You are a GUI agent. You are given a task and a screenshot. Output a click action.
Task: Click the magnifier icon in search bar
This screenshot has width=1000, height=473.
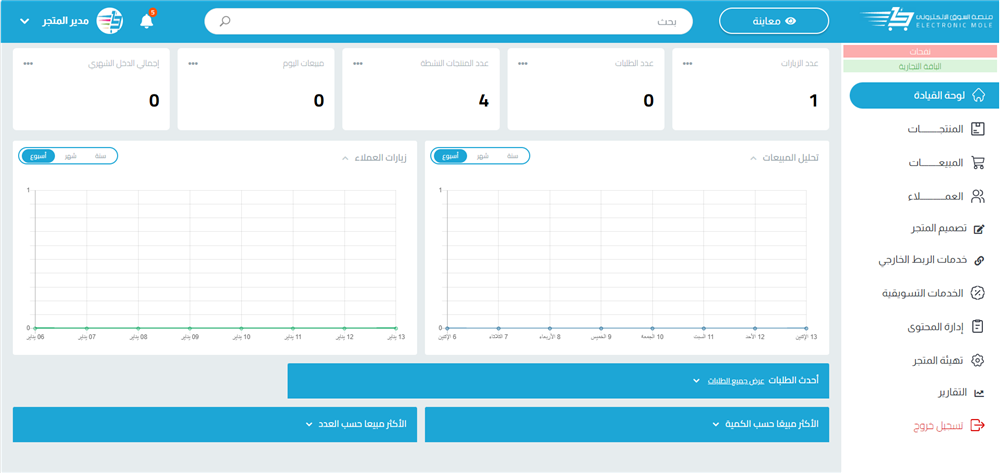click(225, 21)
